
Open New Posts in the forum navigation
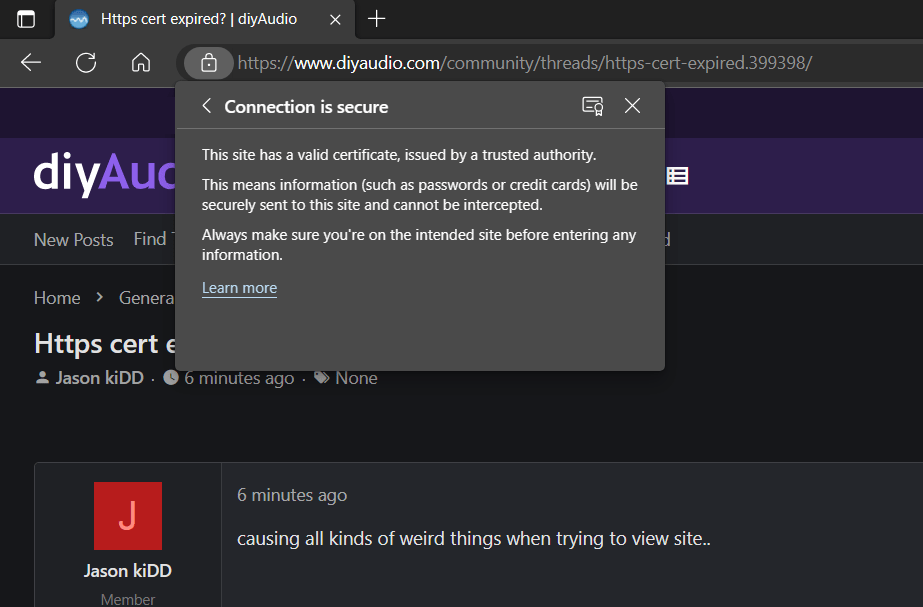[x=74, y=240]
